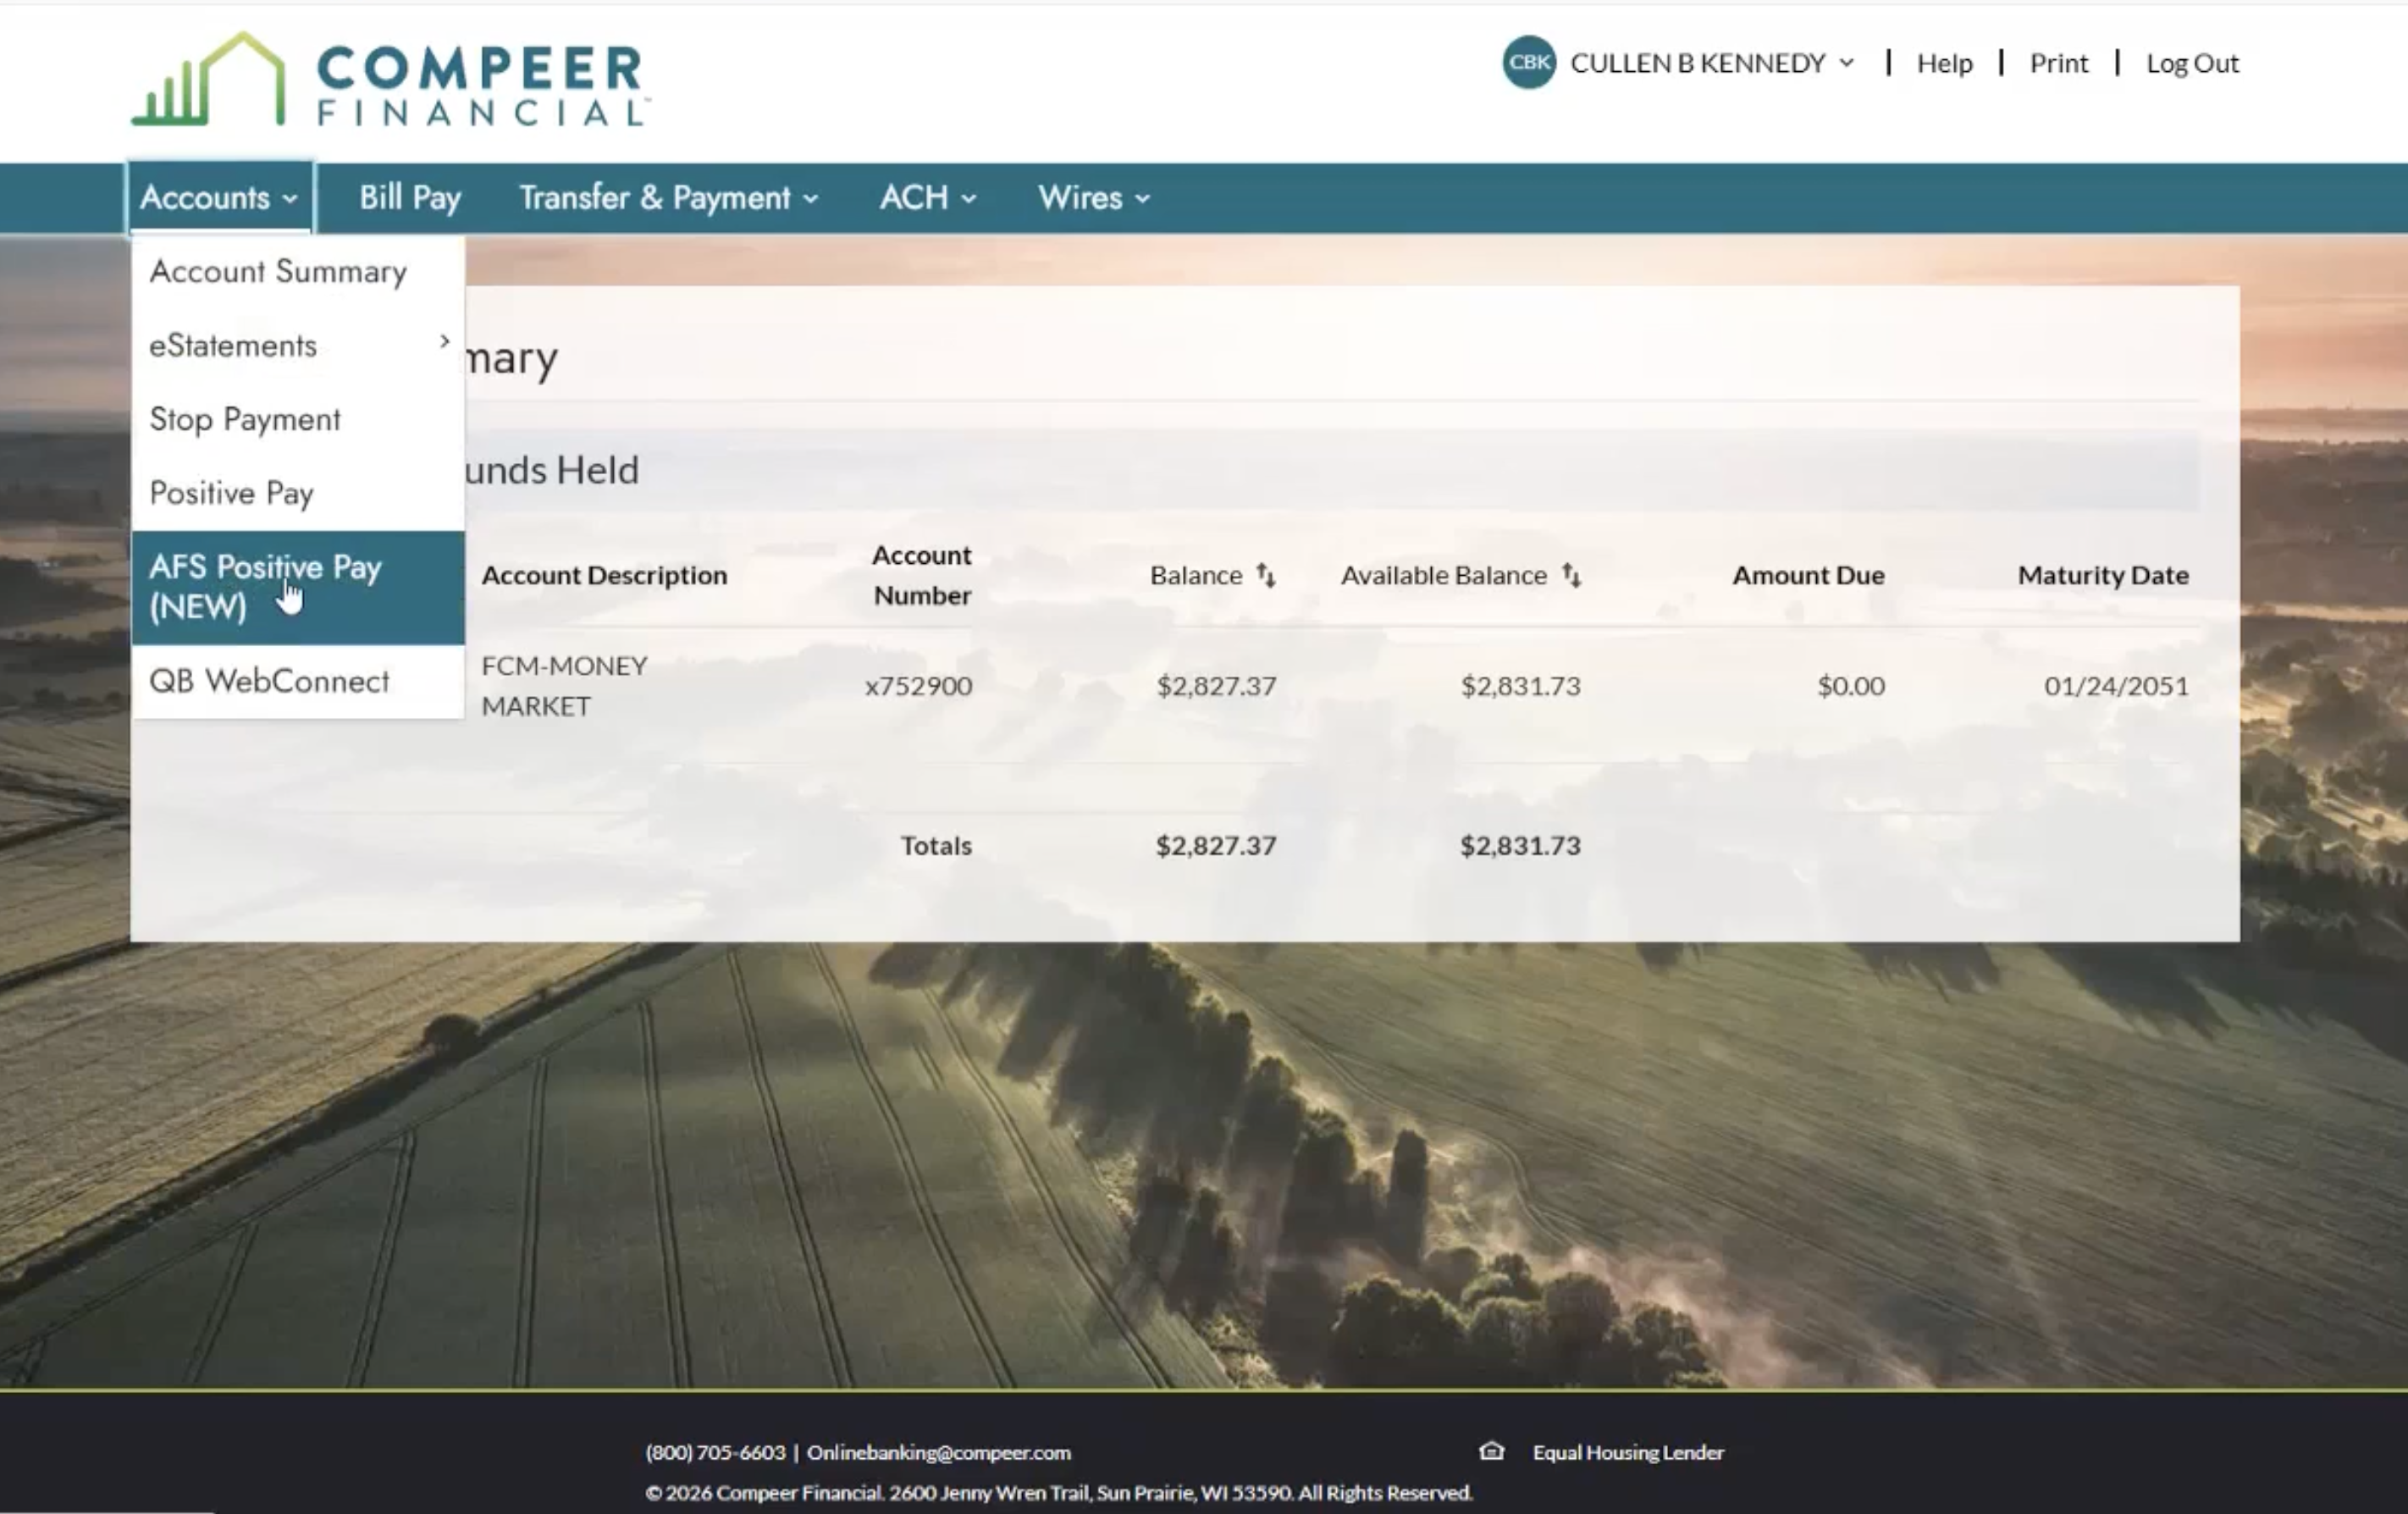
Task: Expand the Wires menu
Action: click(x=1093, y=198)
